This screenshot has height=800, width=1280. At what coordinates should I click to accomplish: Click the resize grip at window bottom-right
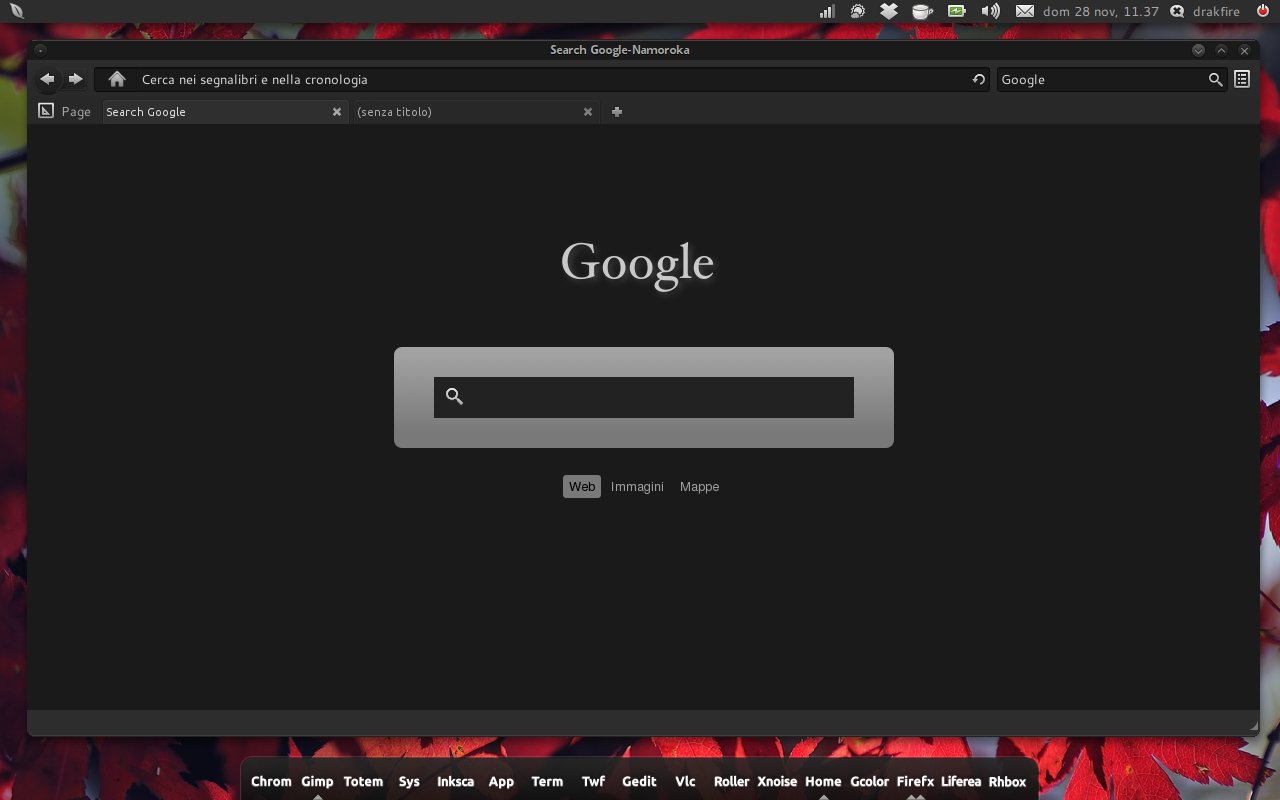coord(1253,726)
